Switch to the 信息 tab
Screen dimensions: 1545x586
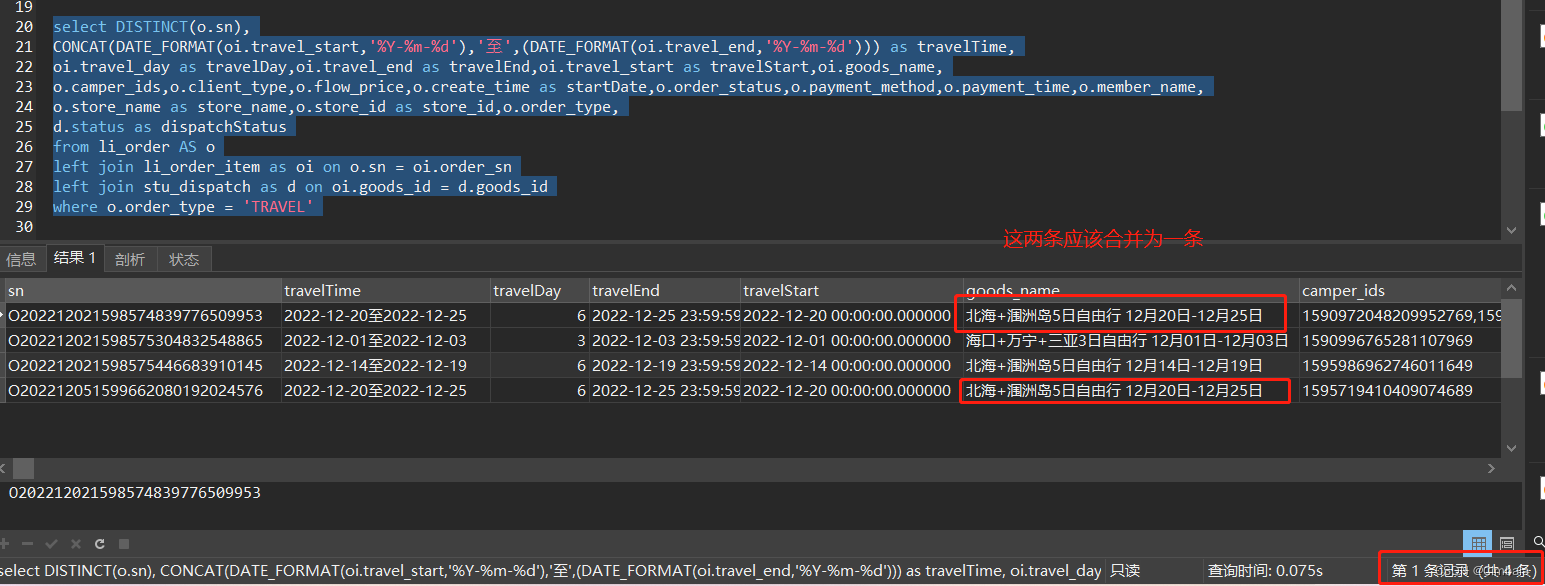[21, 258]
